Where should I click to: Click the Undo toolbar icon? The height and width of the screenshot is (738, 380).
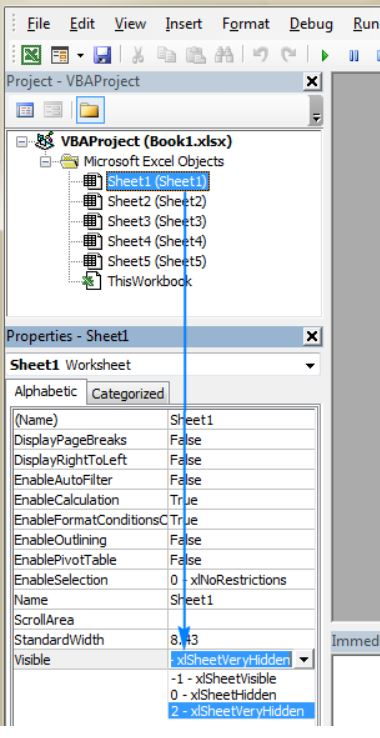point(260,55)
